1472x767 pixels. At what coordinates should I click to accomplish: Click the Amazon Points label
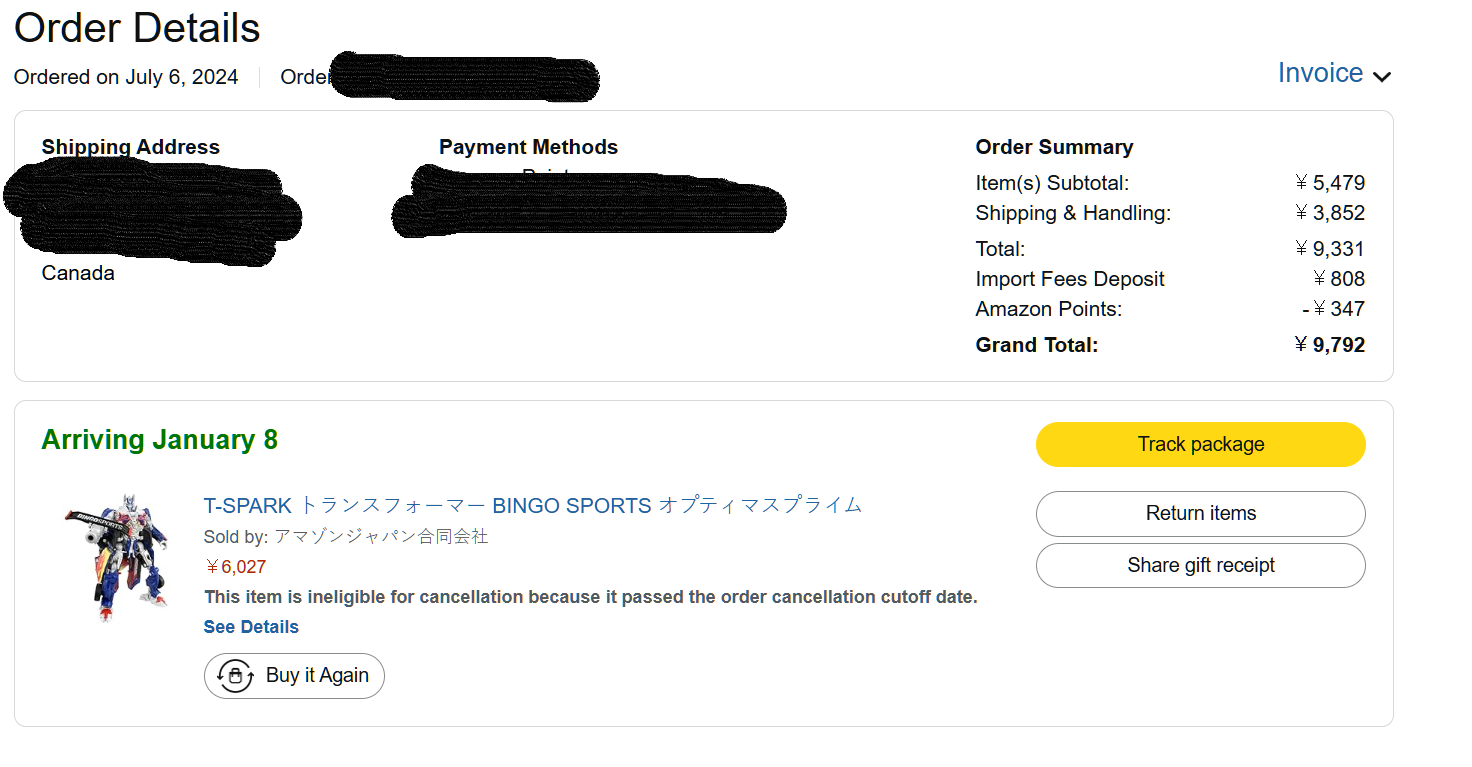1048,309
